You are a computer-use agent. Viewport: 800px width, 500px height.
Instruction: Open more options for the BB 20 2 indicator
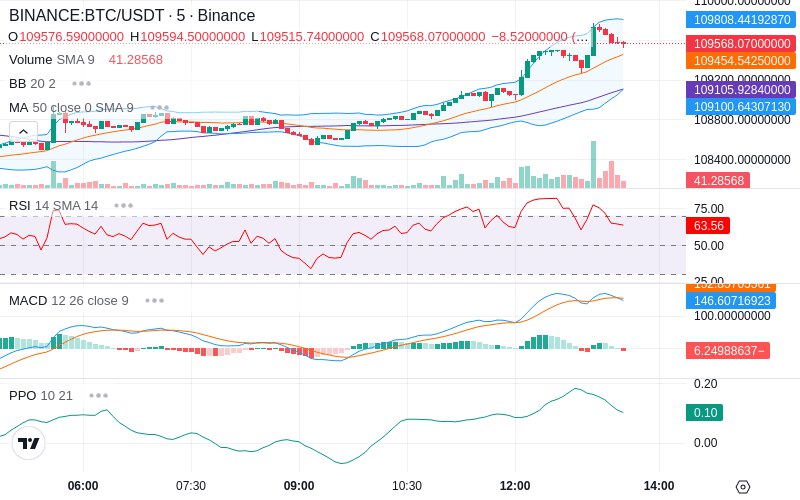pyautogui.click(x=82, y=84)
